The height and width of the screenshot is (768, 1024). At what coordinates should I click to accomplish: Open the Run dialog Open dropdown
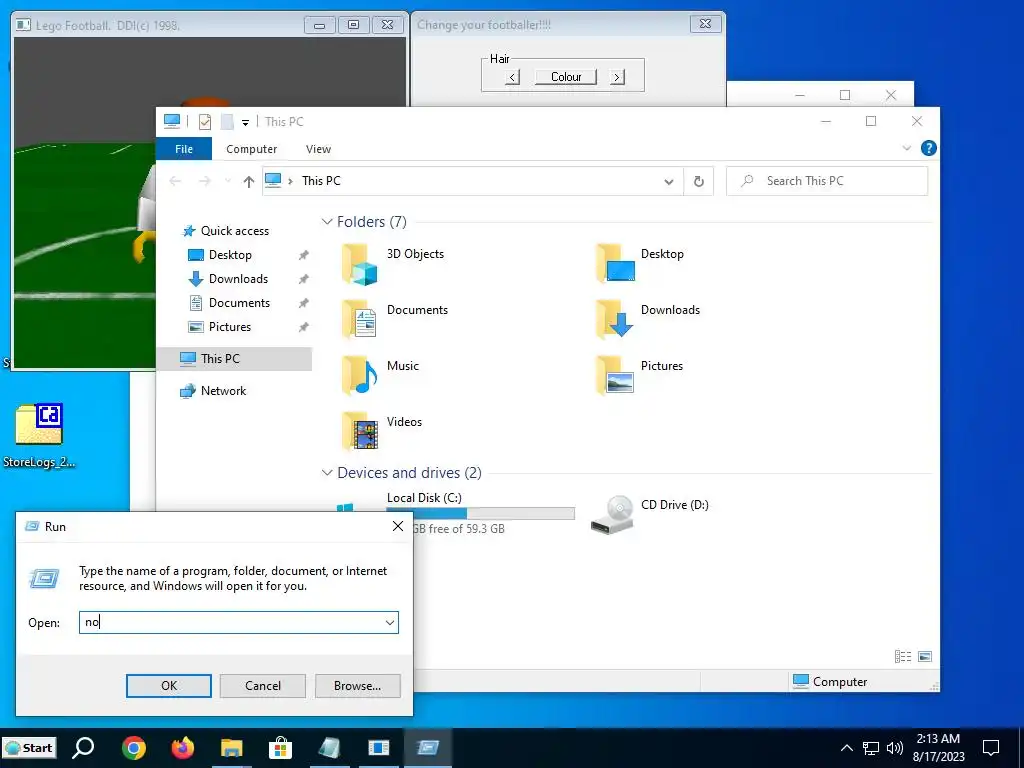390,622
